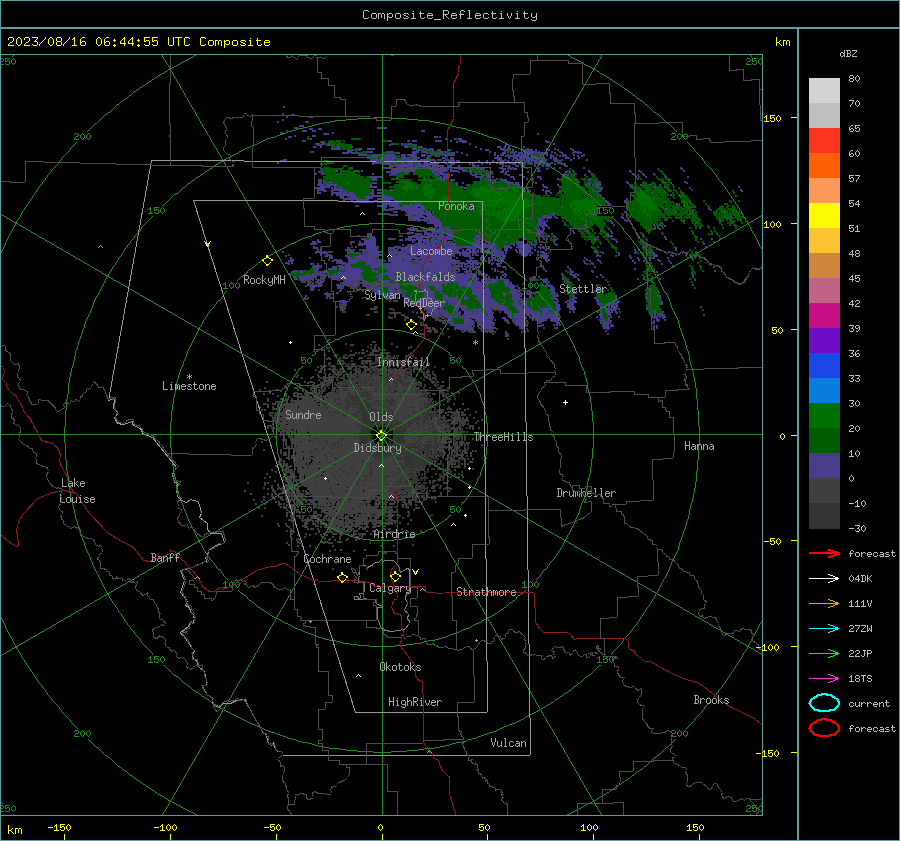
Task: Select the 54 dBZ yellow swatch
Action: tap(824, 215)
